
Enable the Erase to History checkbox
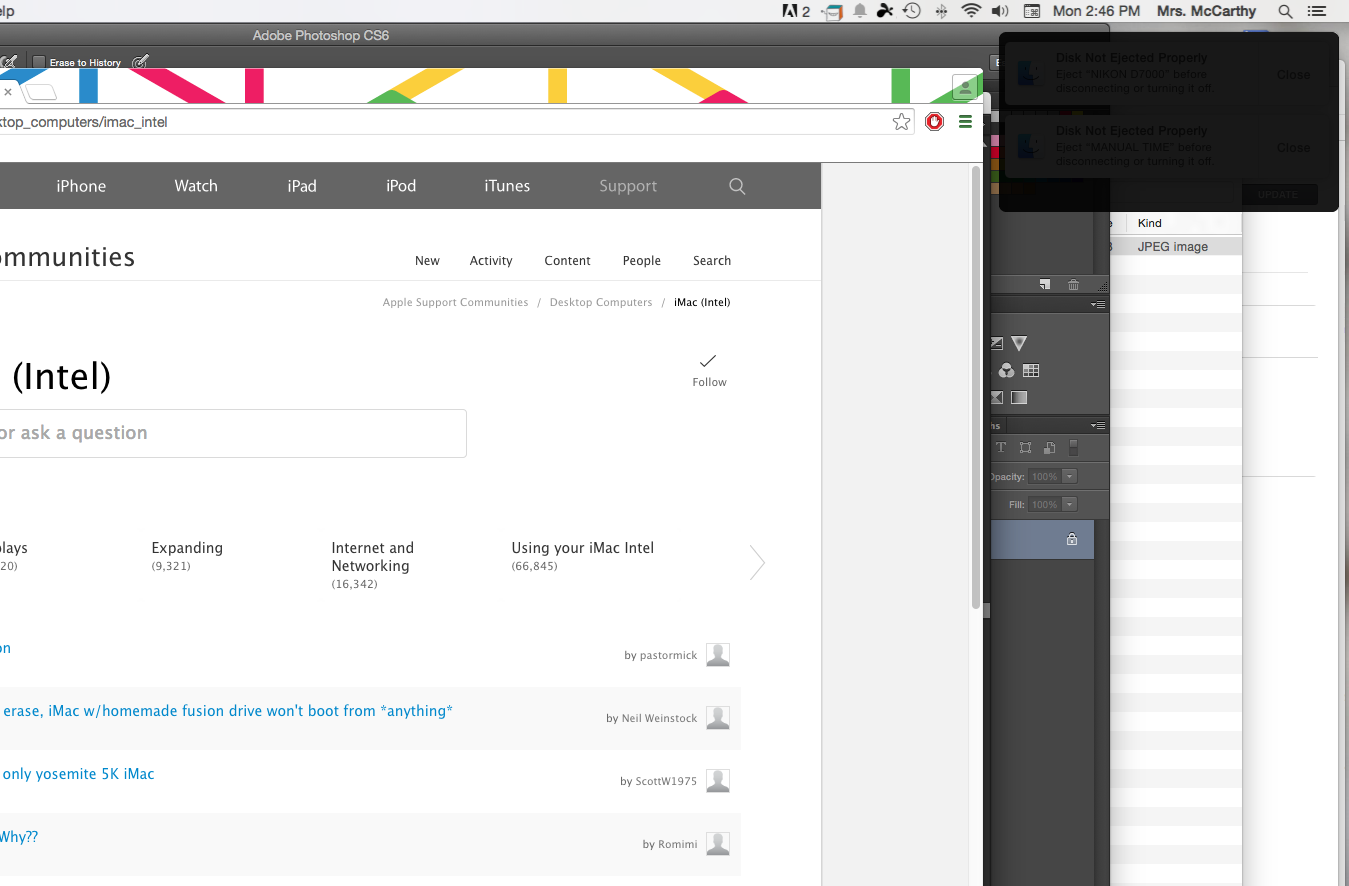(x=36, y=62)
